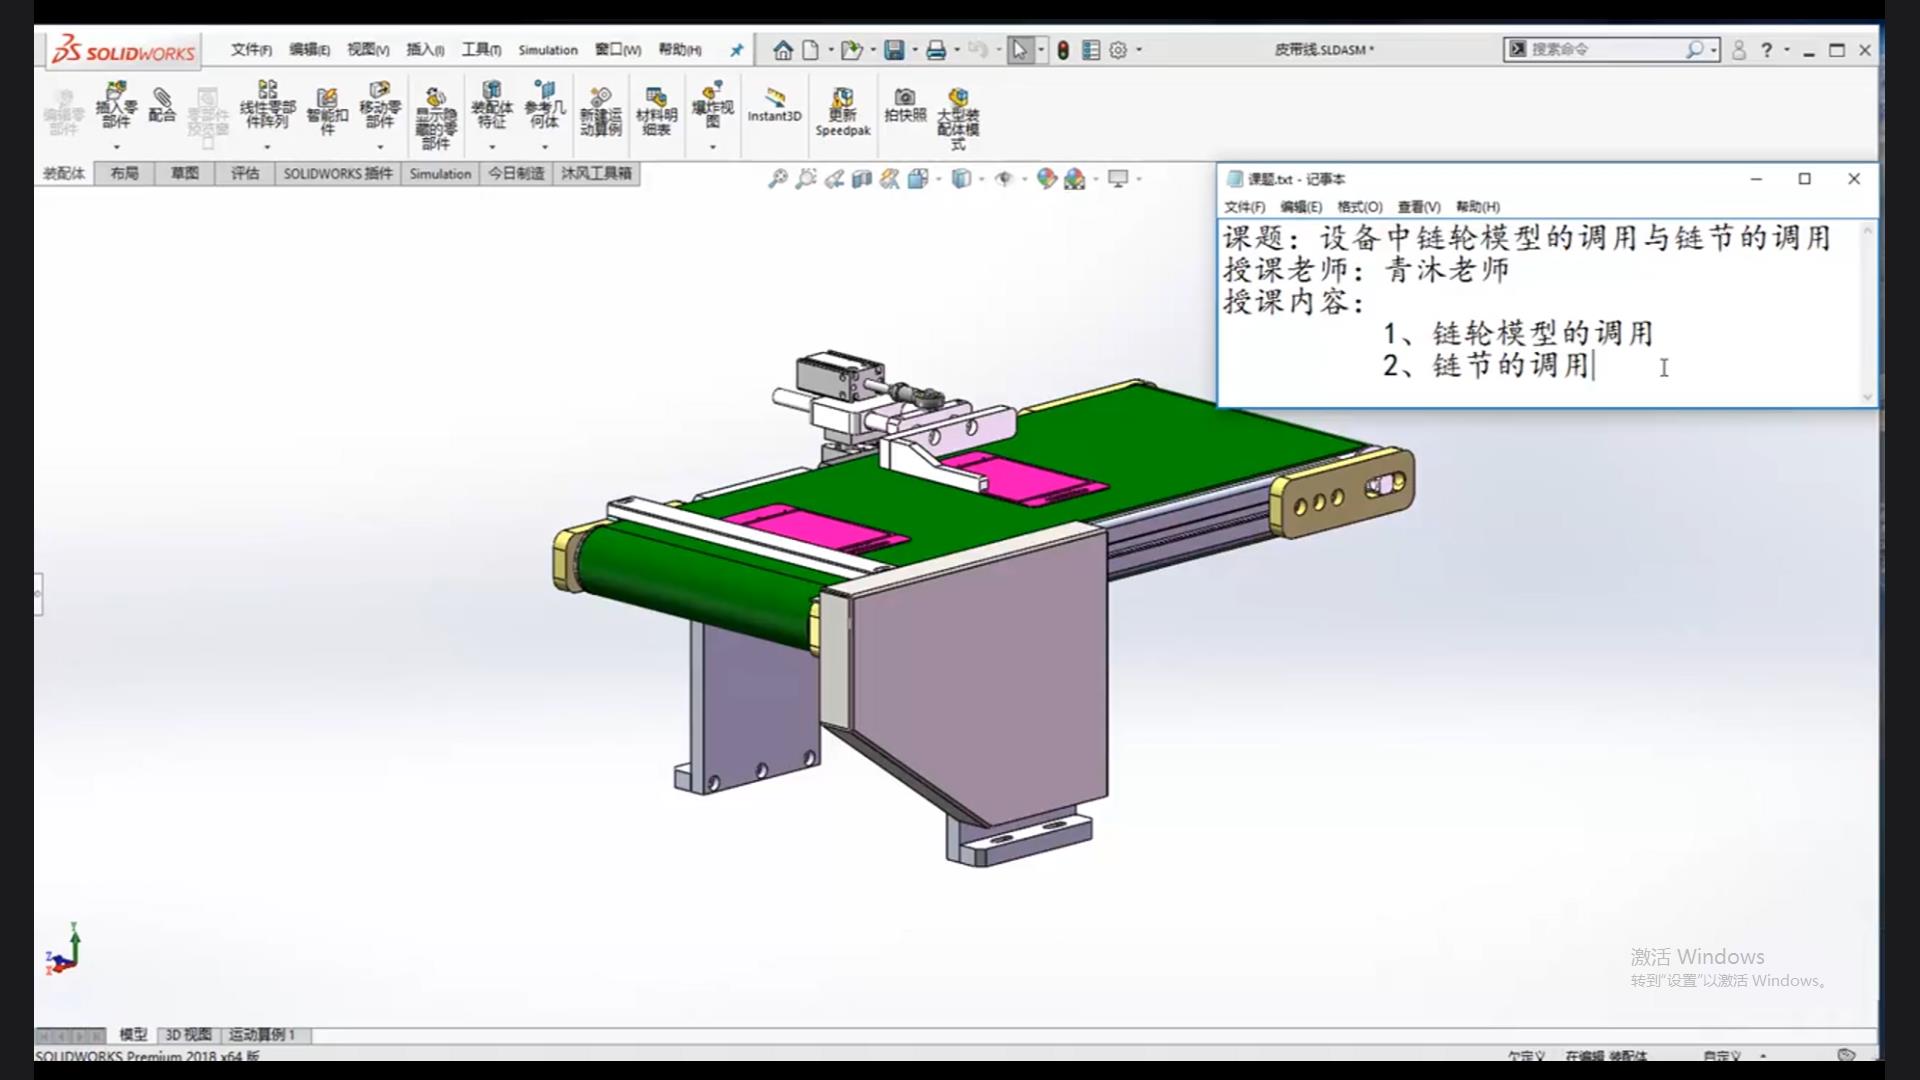Click the Open file icon
The width and height of the screenshot is (1920, 1080).
tap(851, 50)
